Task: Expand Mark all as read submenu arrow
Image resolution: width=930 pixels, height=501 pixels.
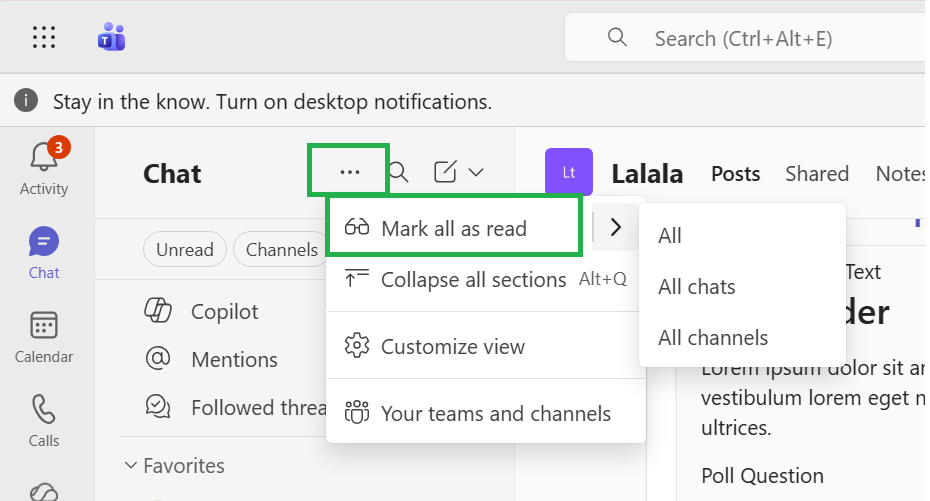Action: (616, 228)
